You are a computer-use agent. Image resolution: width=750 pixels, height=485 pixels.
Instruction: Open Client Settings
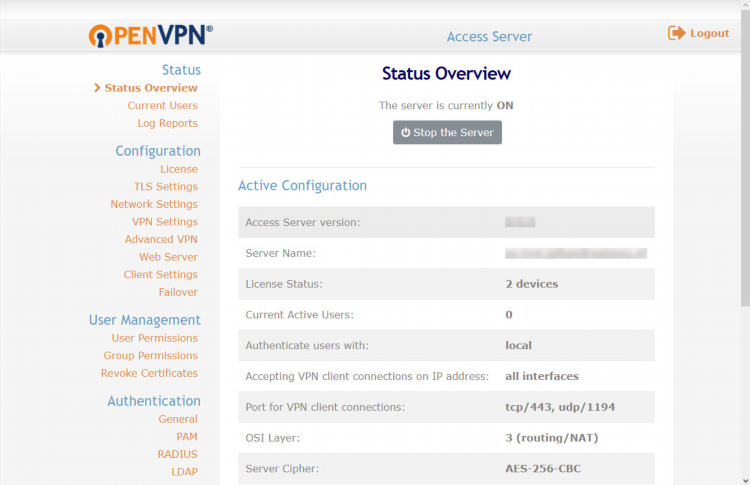click(x=161, y=275)
